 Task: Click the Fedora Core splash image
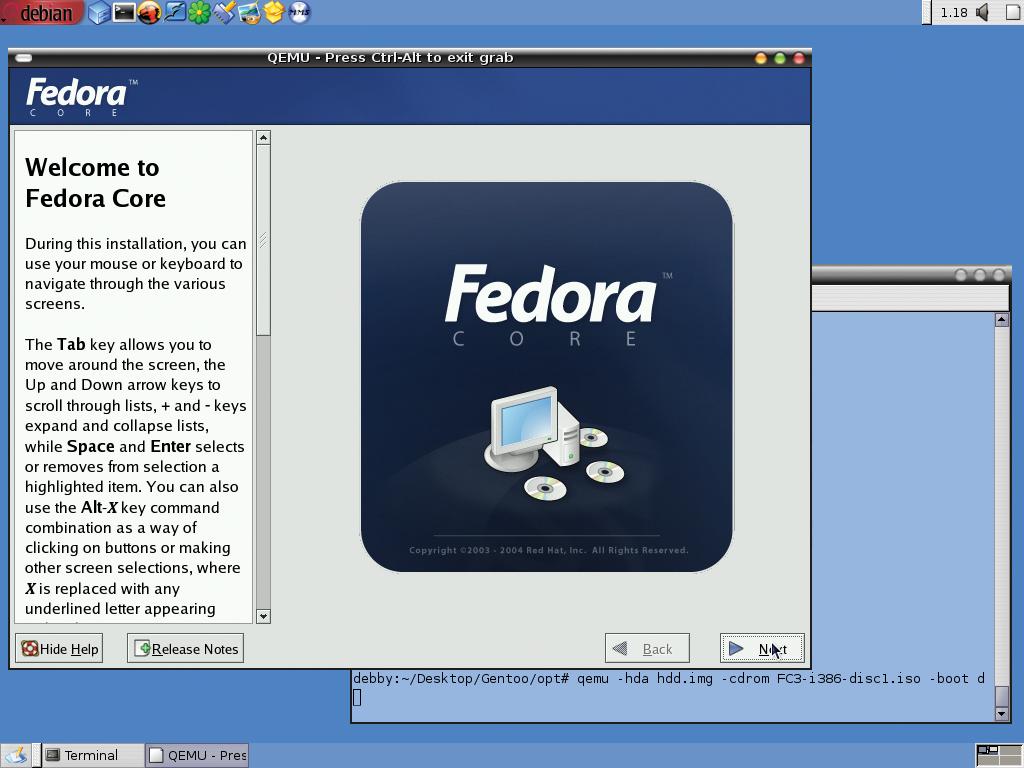547,377
